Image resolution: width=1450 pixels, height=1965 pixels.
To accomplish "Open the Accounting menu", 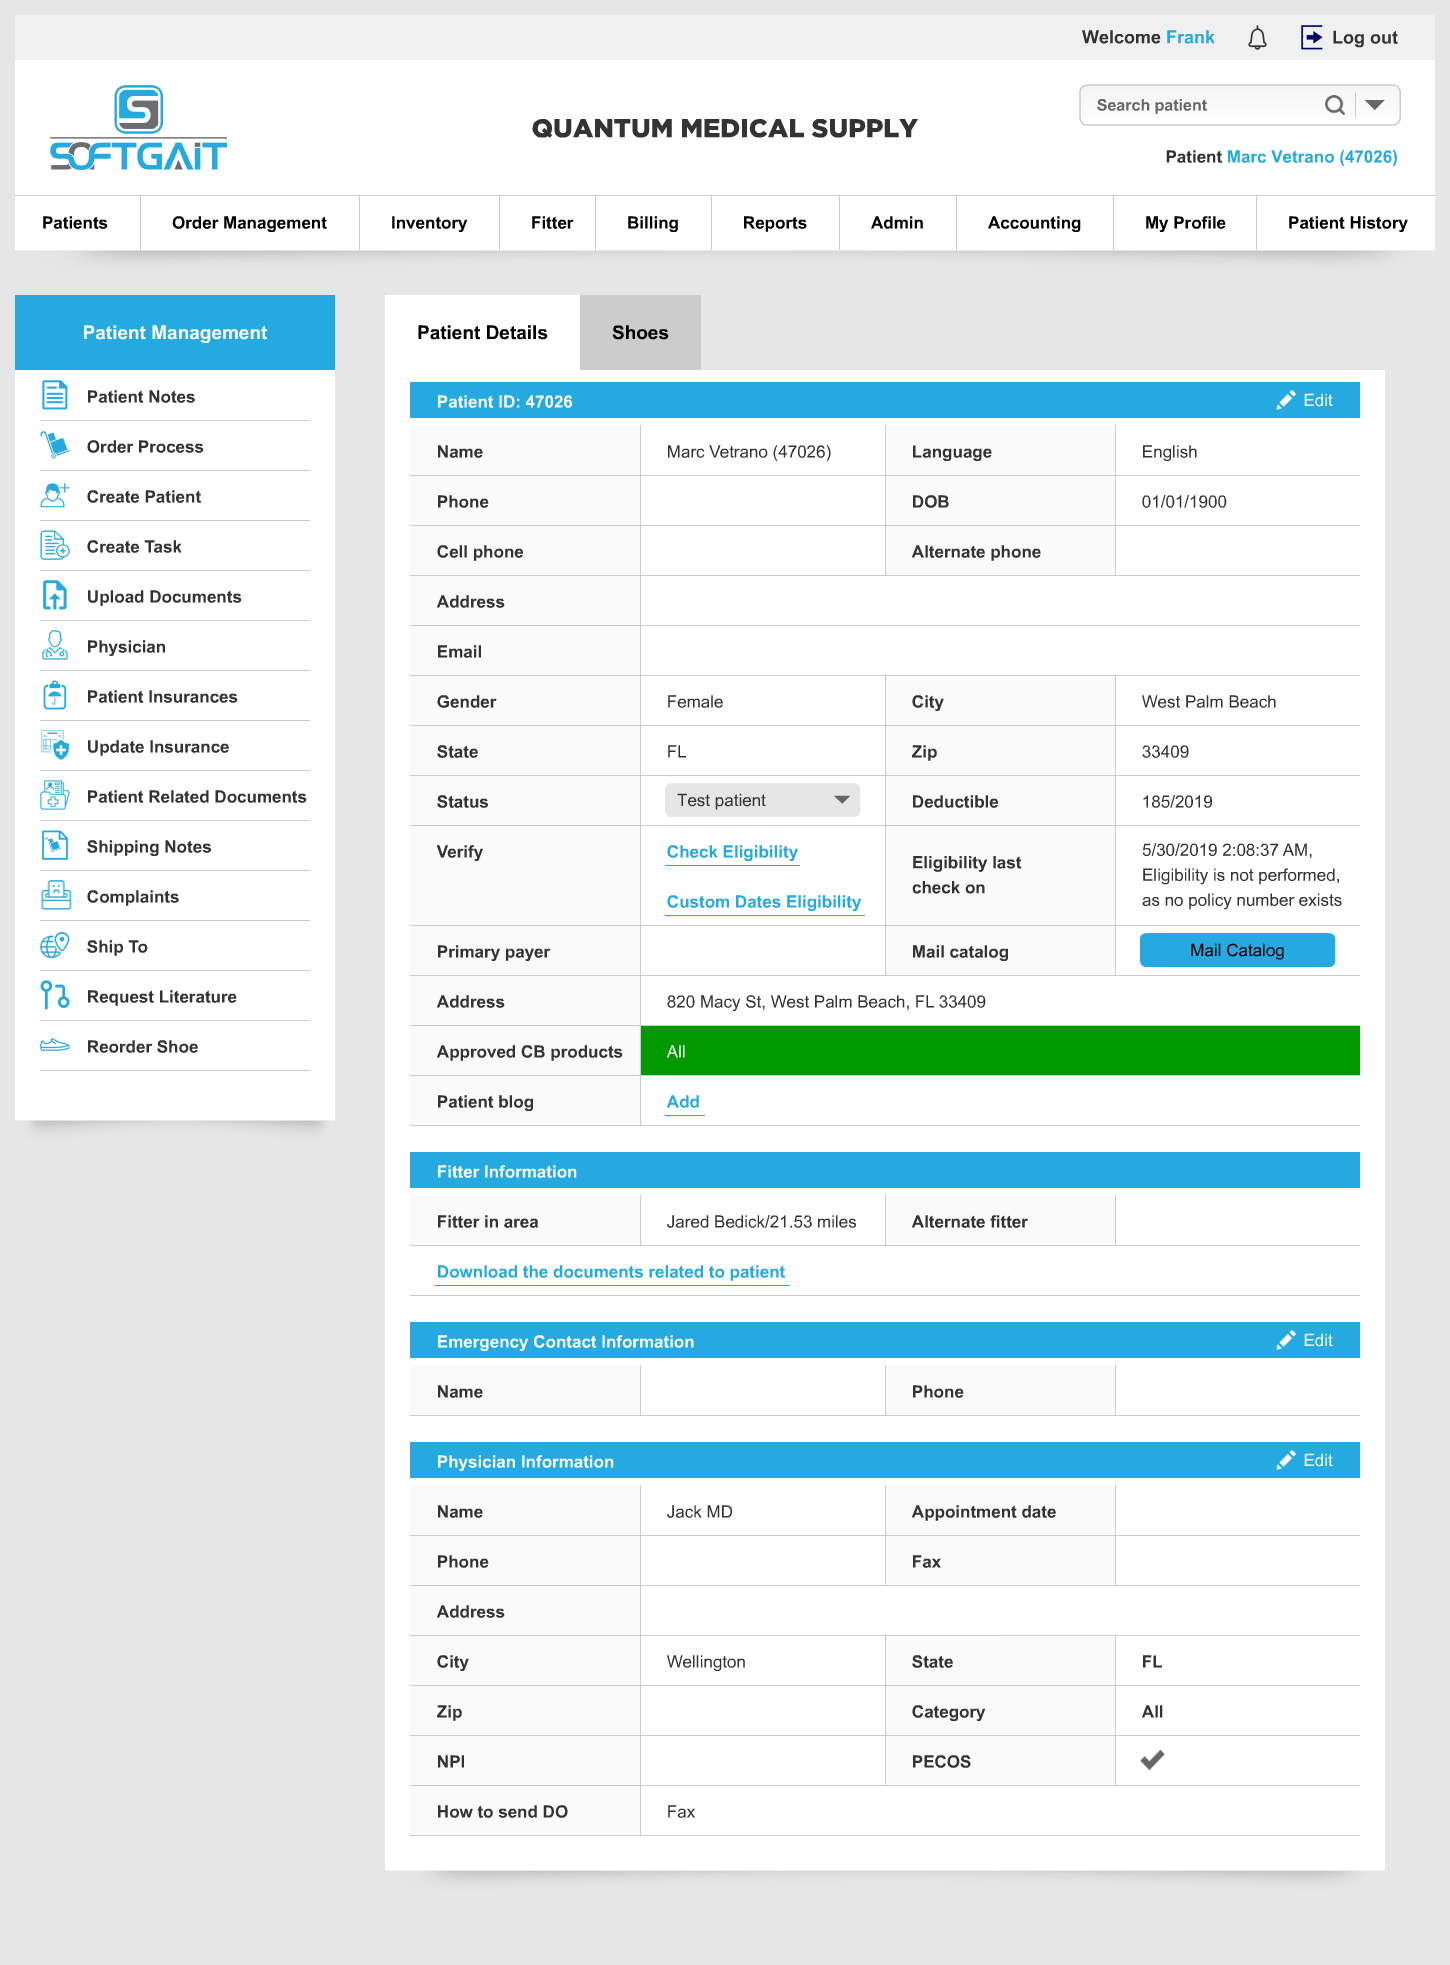I will [1035, 223].
